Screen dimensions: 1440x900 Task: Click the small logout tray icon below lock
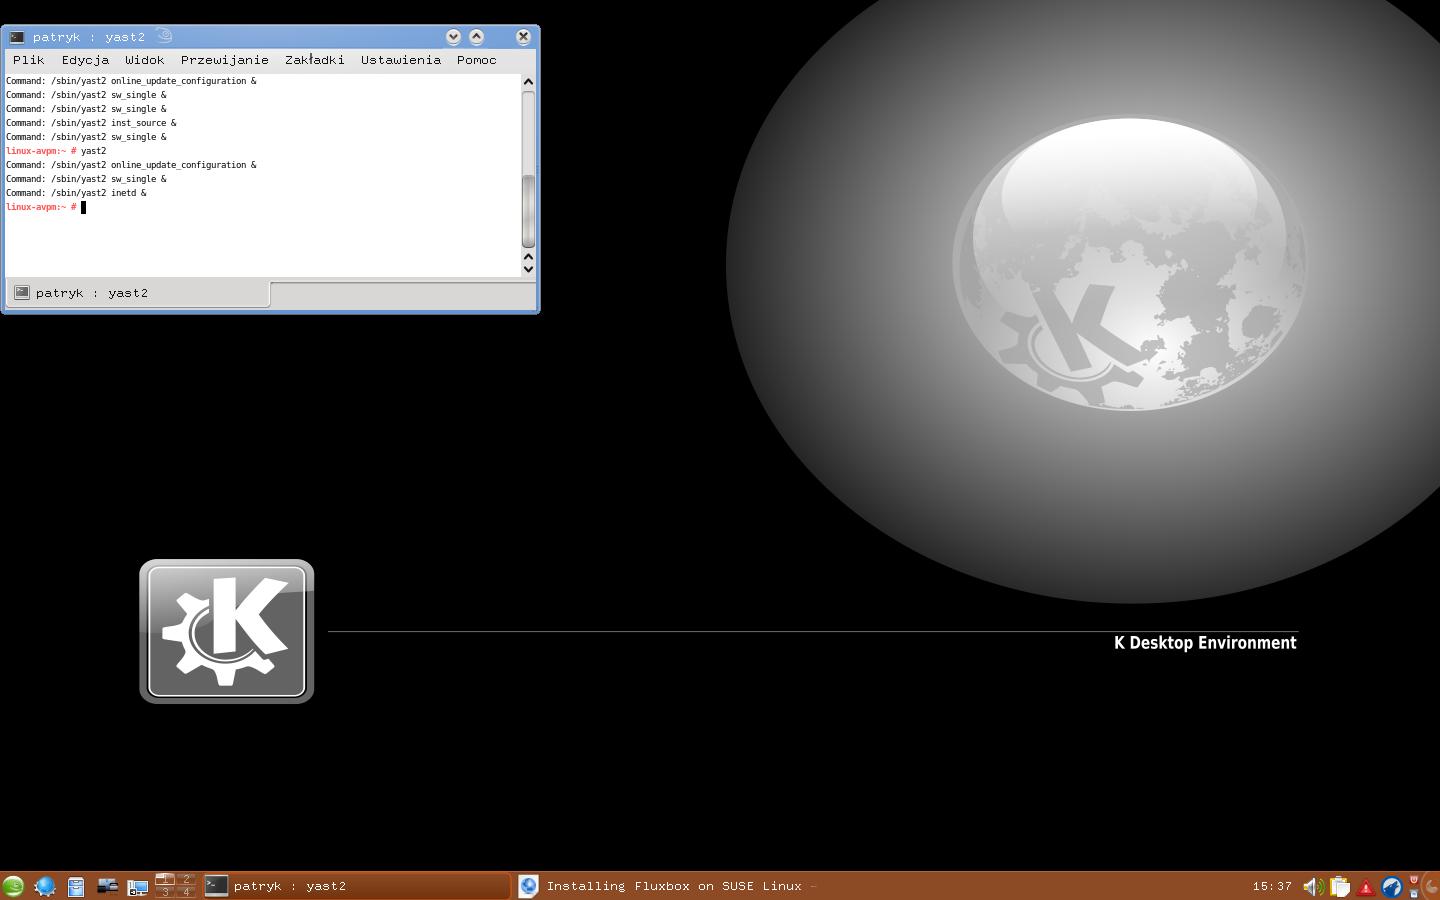[x=1414, y=893]
